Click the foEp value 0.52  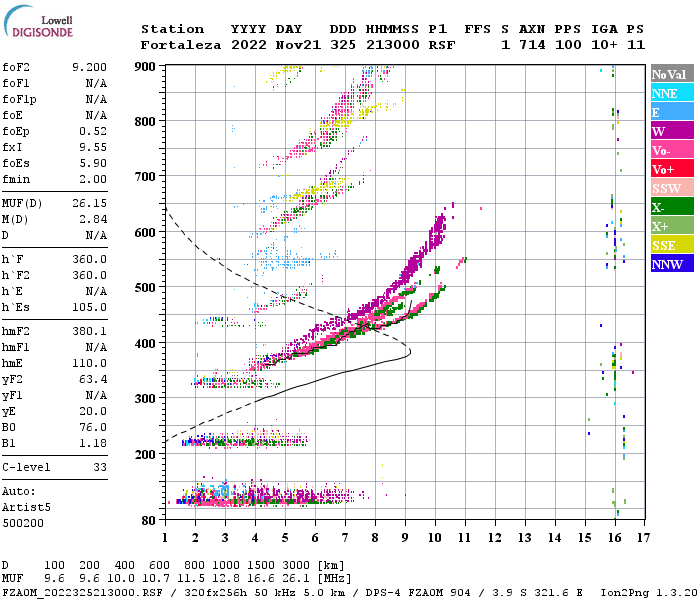pyautogui.click(x=93, y=131)
